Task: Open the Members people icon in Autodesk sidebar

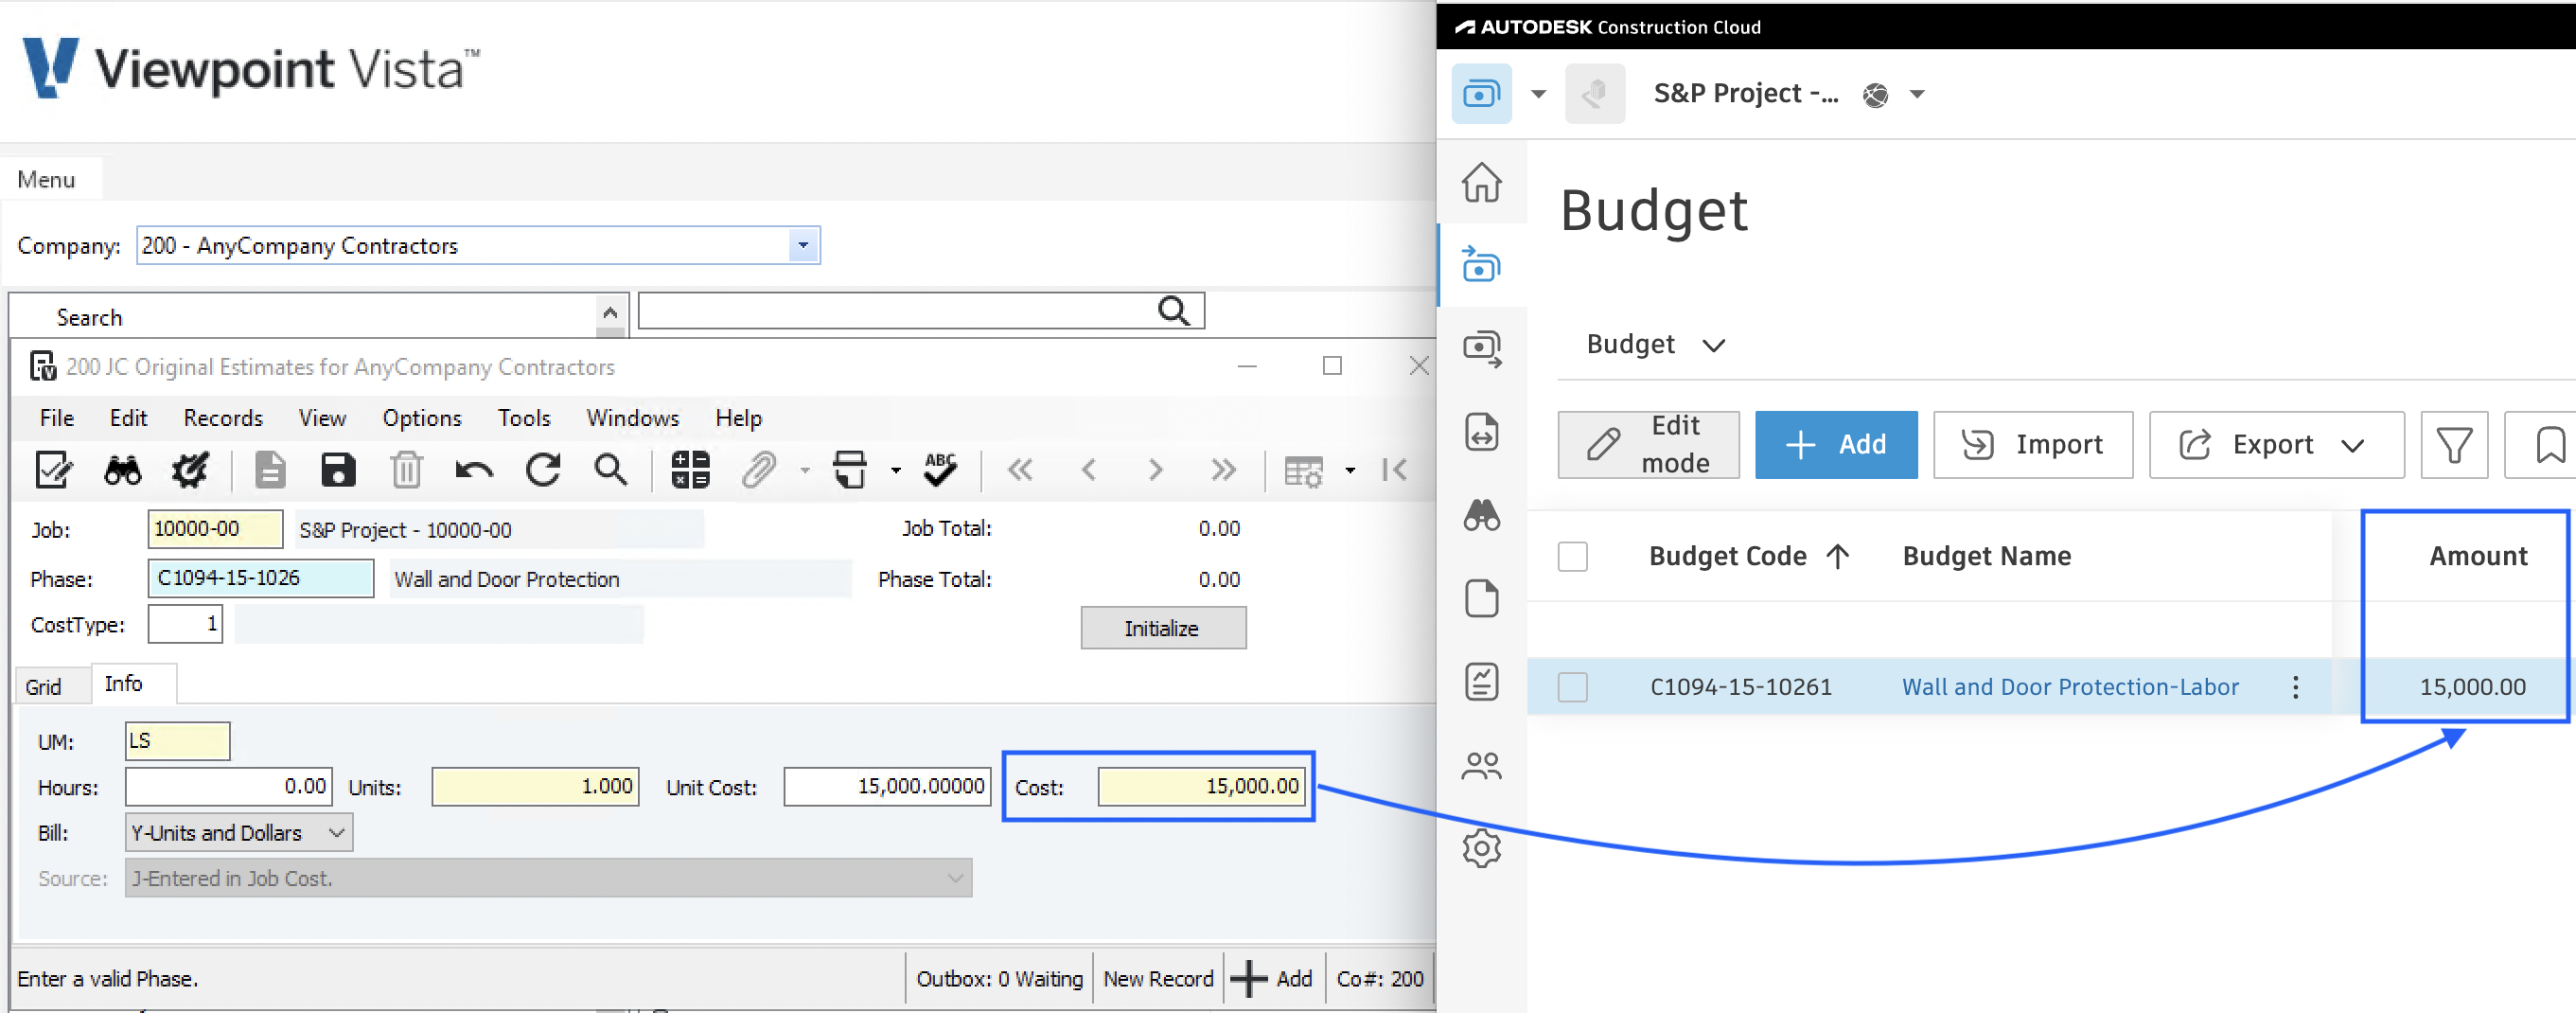Action: tap(1481, 765)
